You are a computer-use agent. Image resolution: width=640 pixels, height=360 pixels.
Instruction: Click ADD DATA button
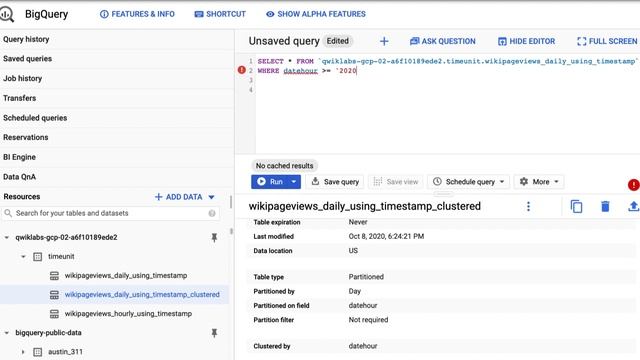coord(178,197)
